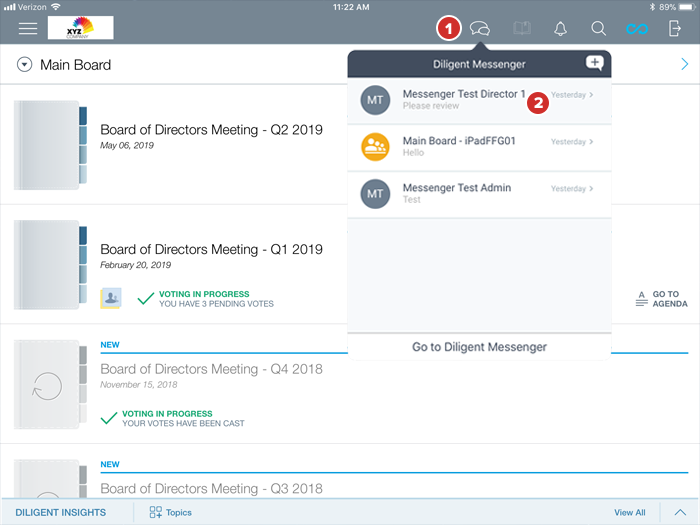Screen dimensions: 700x525
Task: Open the hamburger menu
Action: coord(28,28)
